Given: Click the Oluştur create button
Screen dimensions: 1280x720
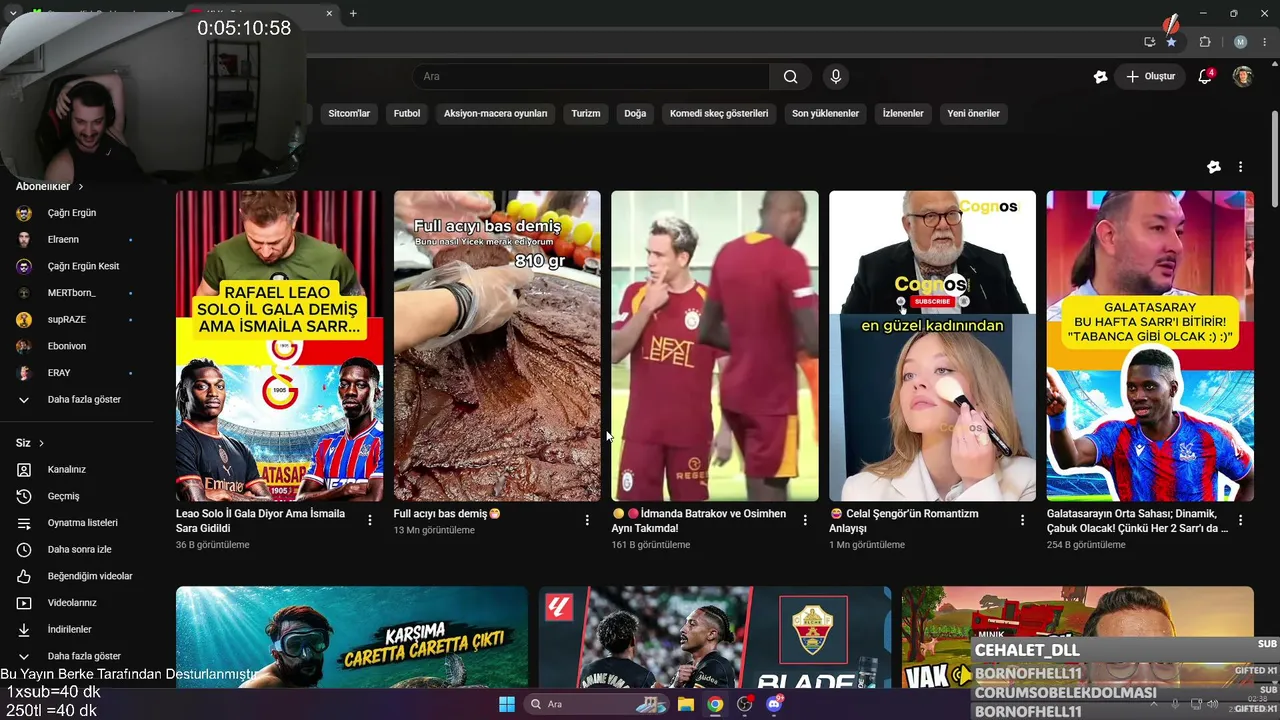Looking at the screenshot, I should click(x=1150, y=77).
